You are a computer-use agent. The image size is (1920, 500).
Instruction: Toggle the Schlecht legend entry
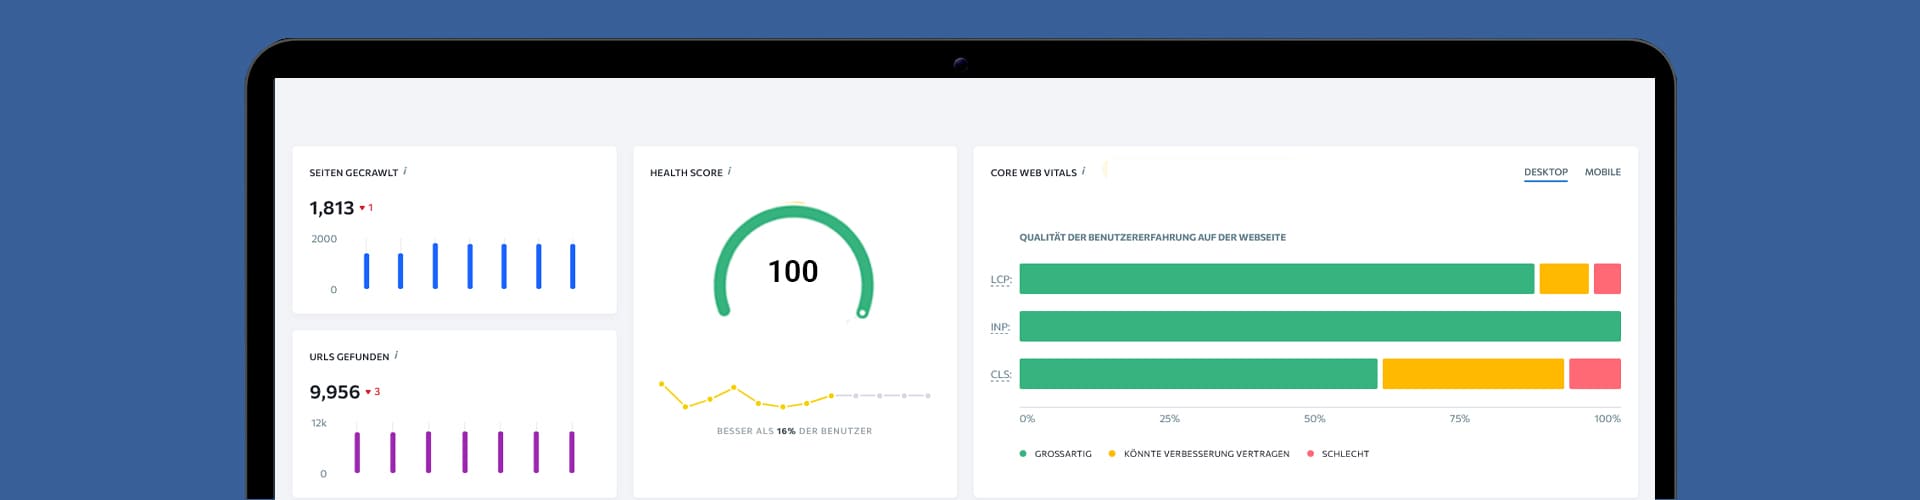pyautogui.click(x=1337, y=454)
